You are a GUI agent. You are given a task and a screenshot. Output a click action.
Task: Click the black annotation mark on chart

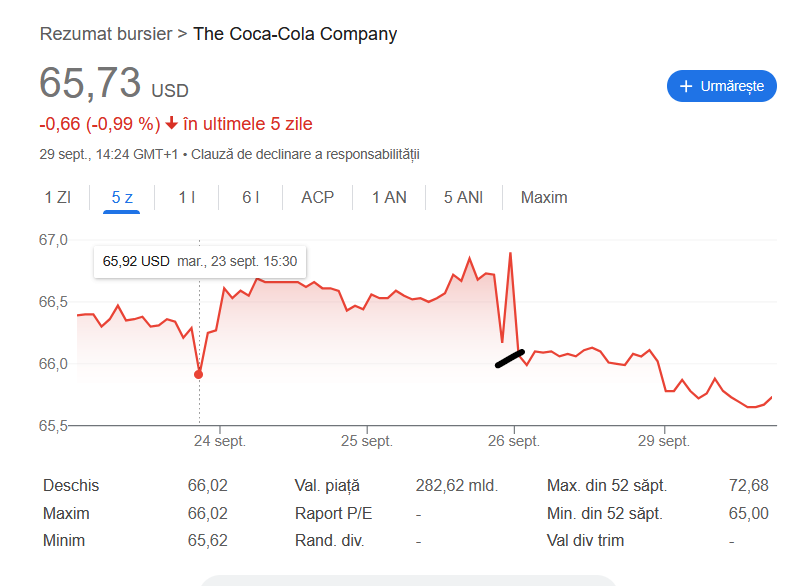[x=510, y=359]
